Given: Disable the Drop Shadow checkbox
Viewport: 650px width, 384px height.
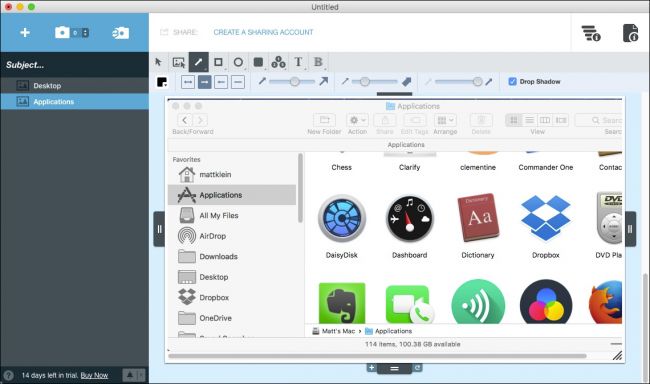Looking at the screenshot, I should point(512,82).
